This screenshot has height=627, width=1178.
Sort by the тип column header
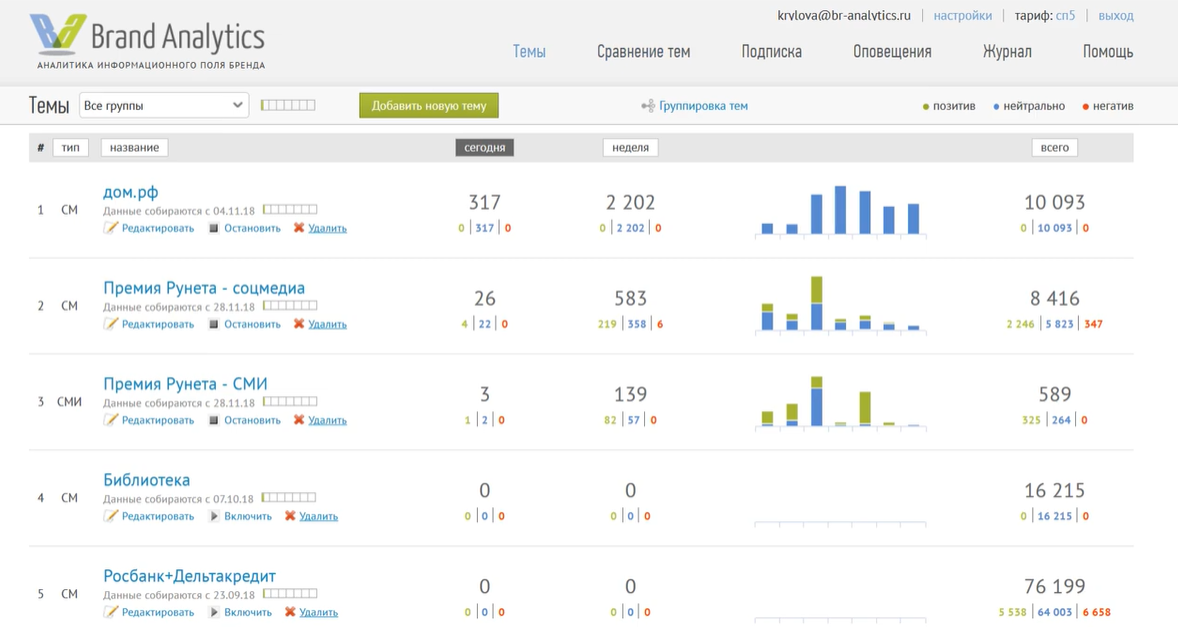pos(71,147)
